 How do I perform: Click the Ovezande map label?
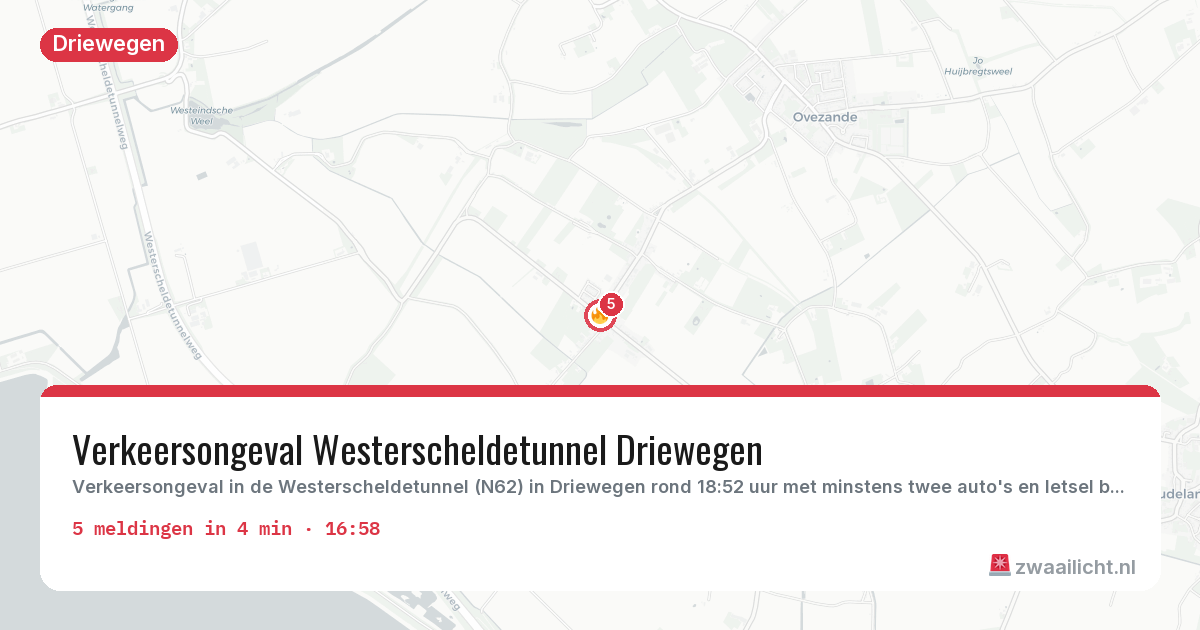(825, 117)
